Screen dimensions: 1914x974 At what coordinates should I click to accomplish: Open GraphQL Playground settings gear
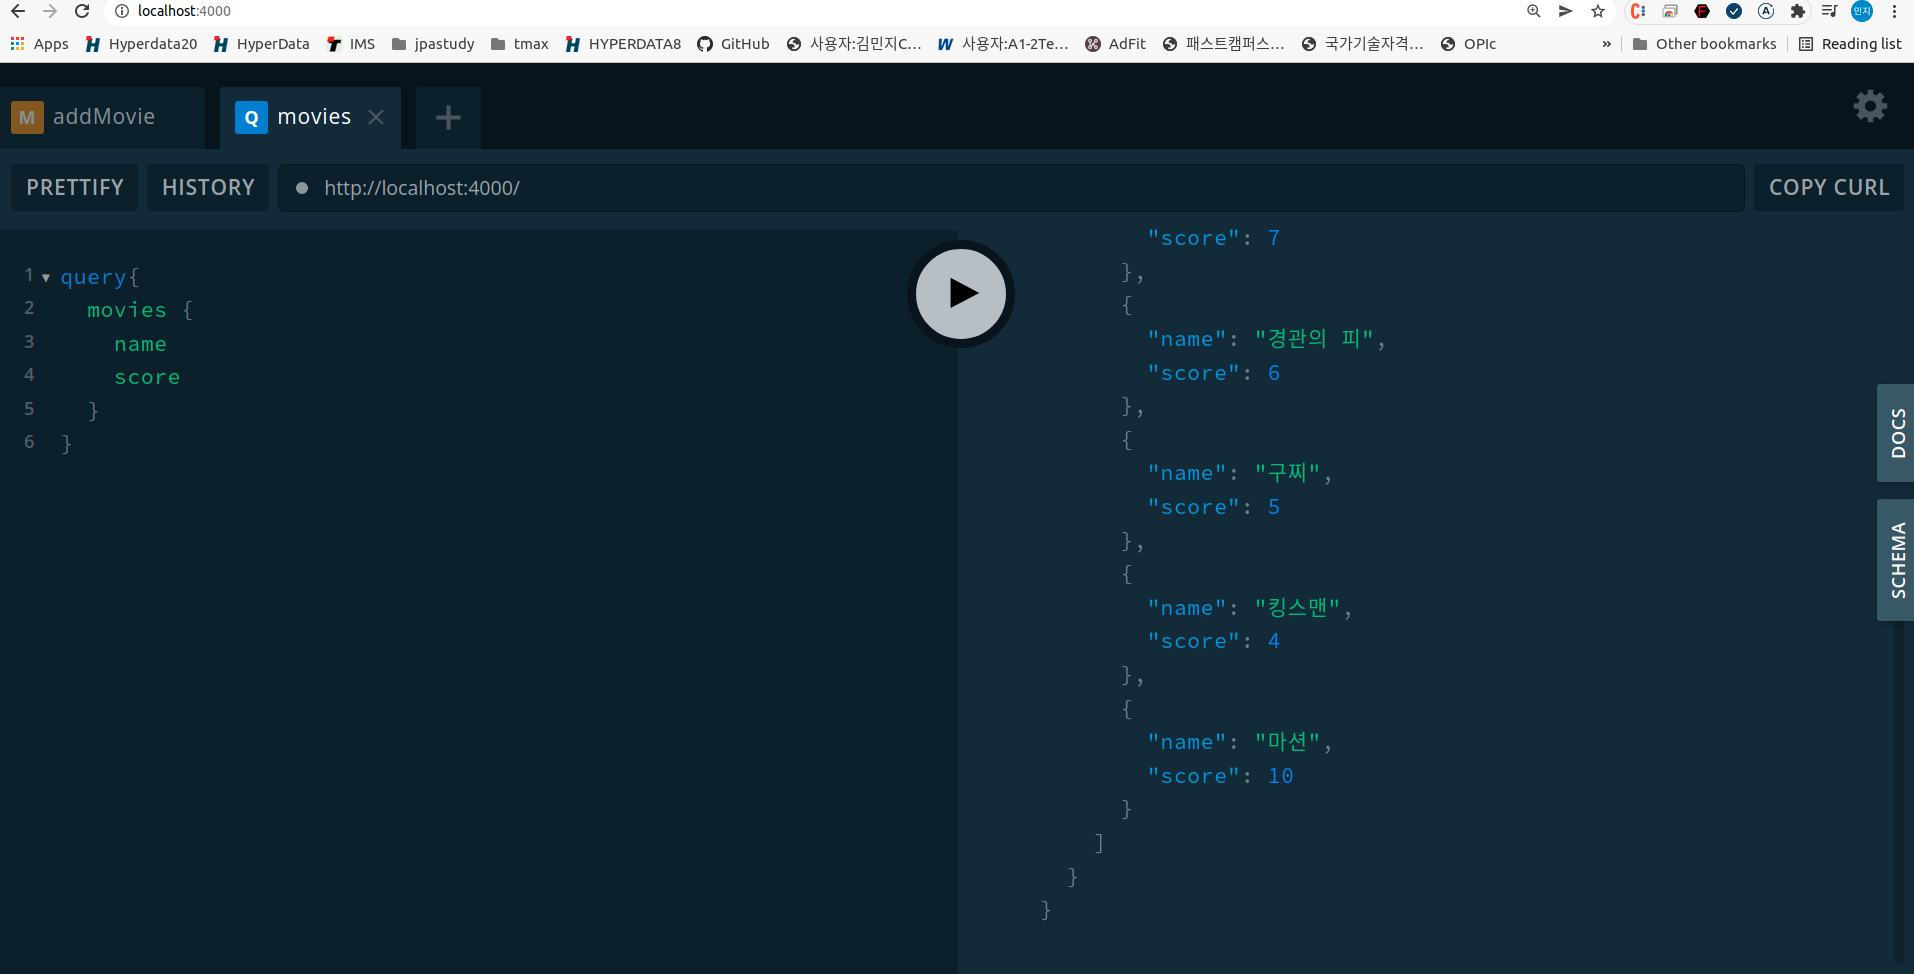pyautogui.click(x=1870, y=106)
